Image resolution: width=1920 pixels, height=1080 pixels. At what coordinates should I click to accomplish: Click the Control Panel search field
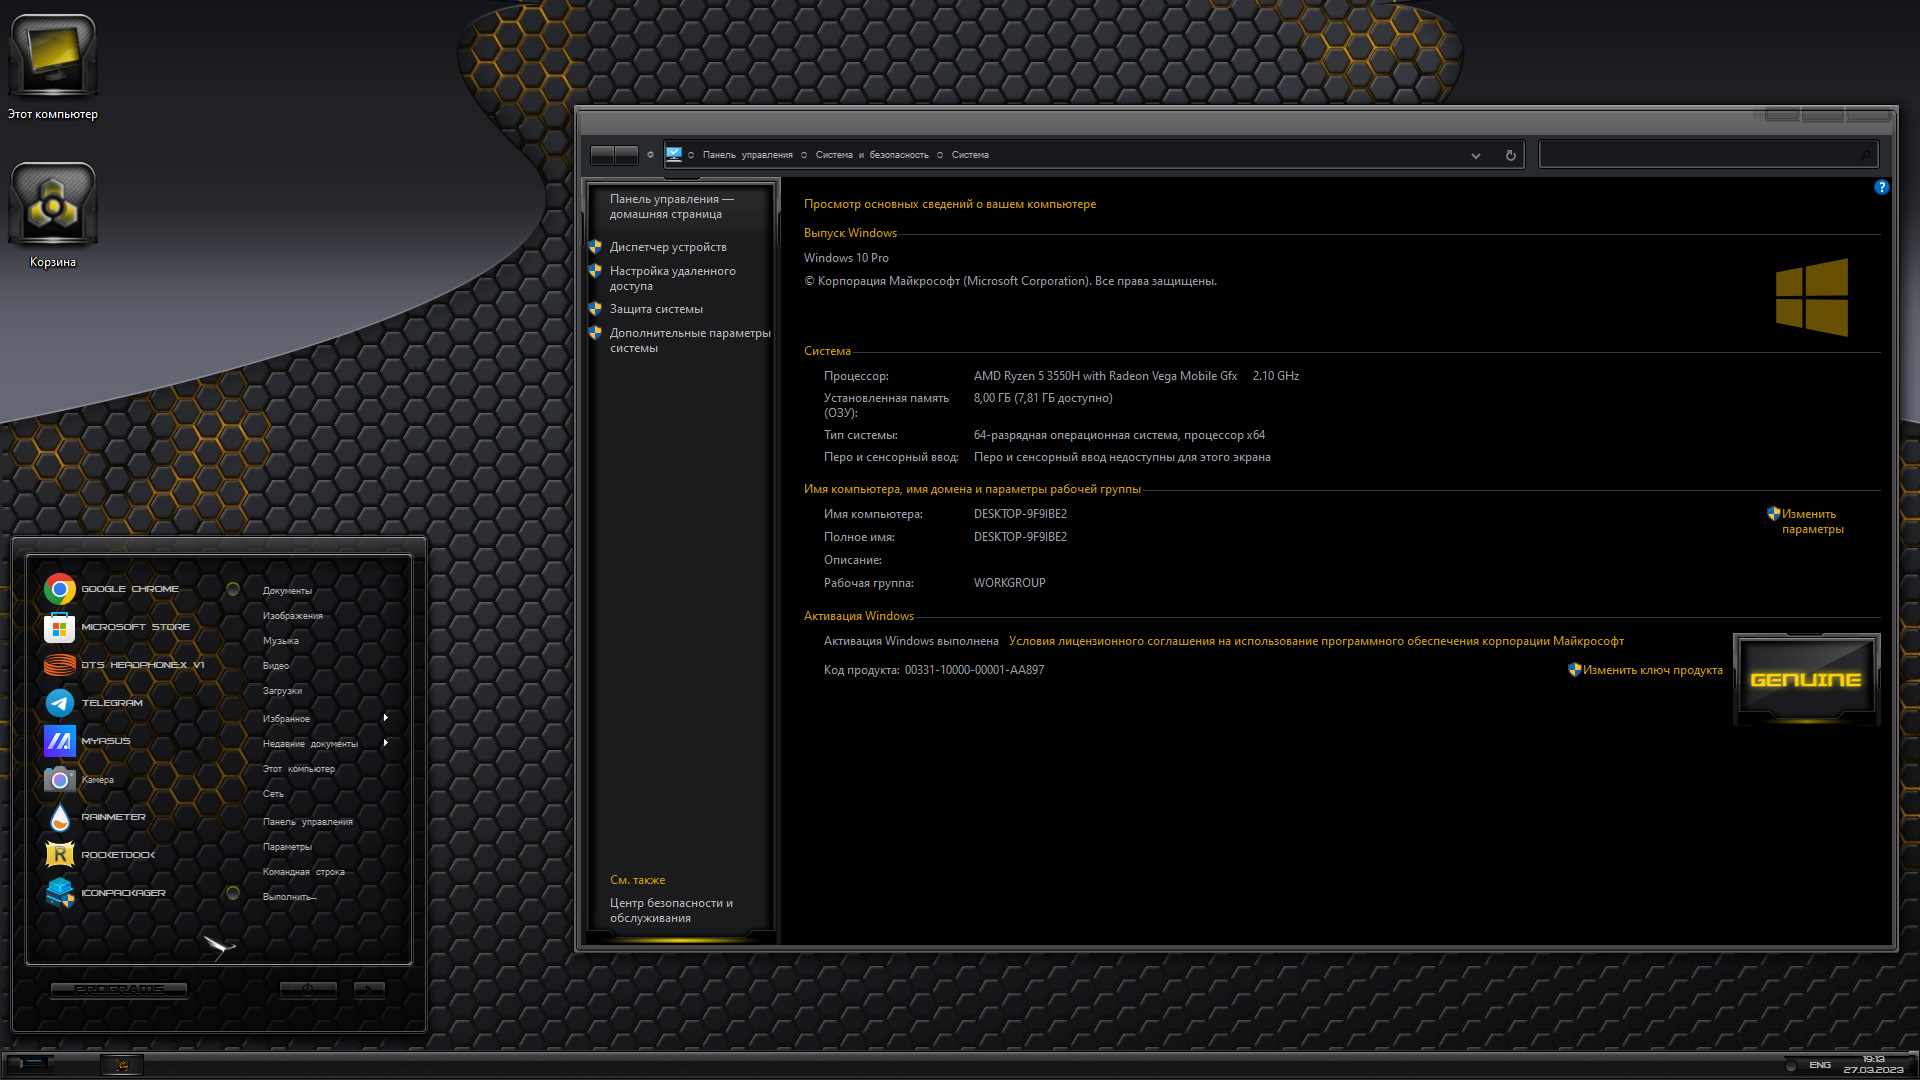[x=1707, y=155]
